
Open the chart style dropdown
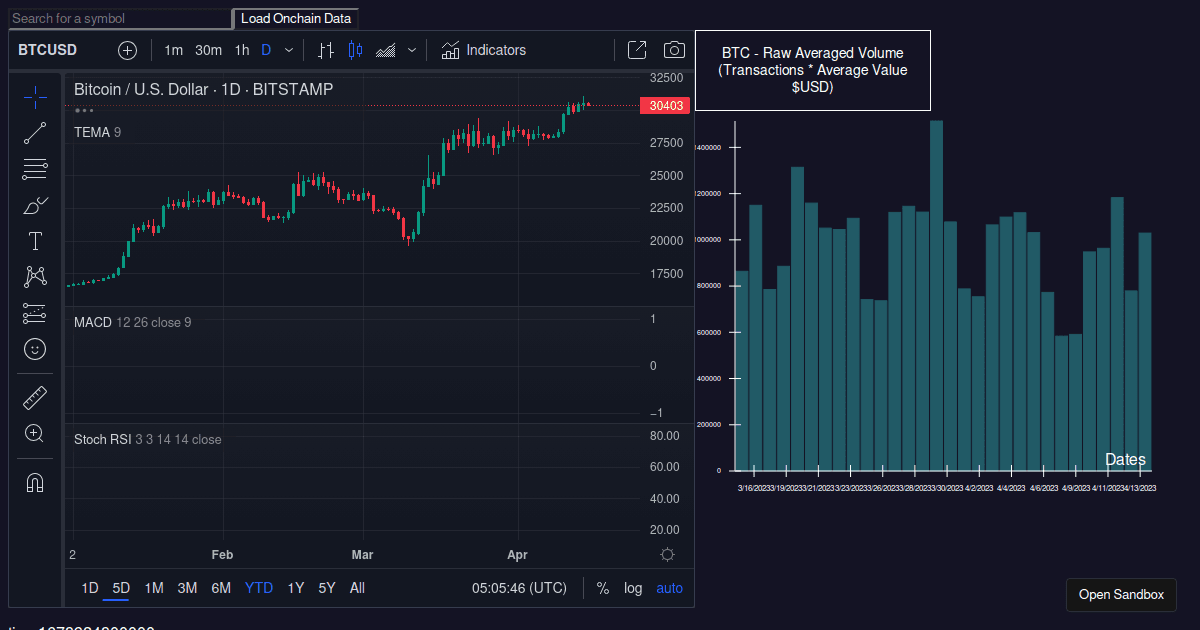[x=410, y=49]
